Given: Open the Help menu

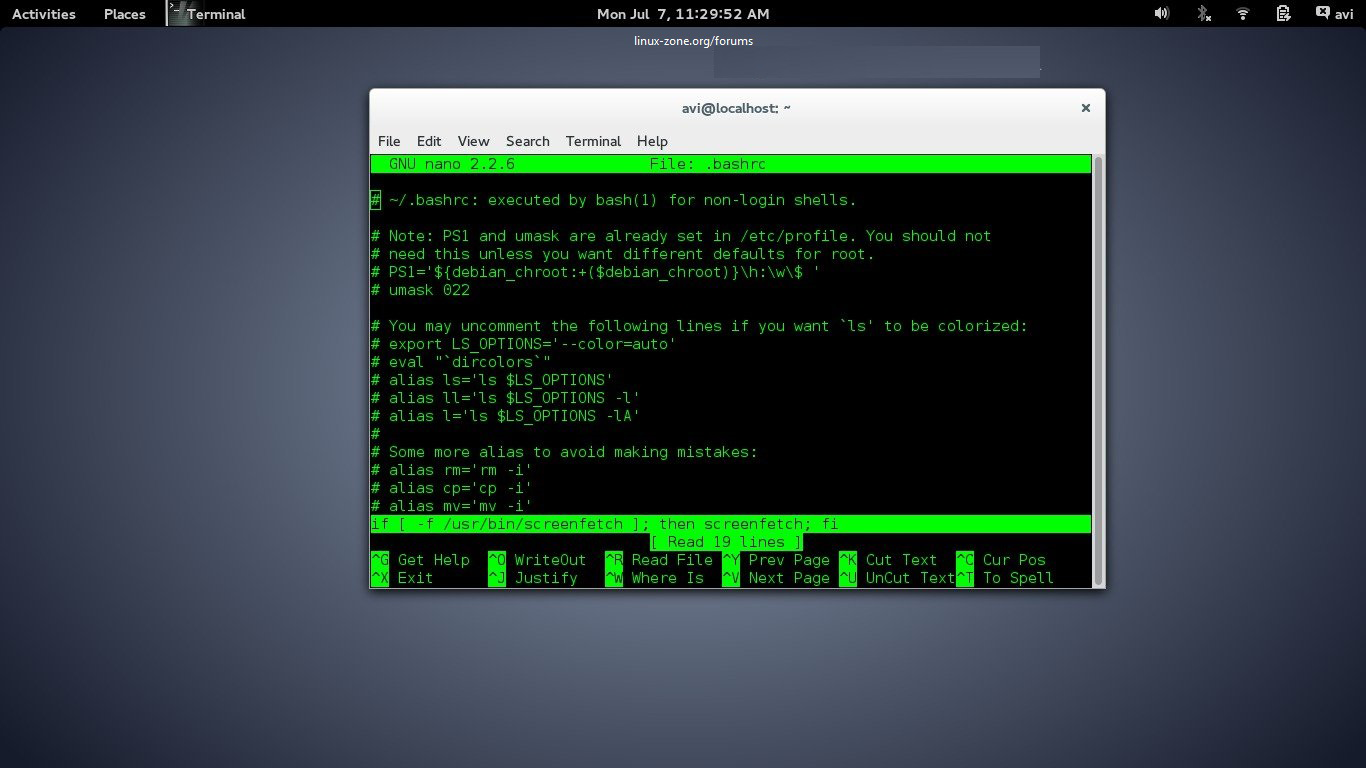Looking at the screenshot, I should 652,141.
